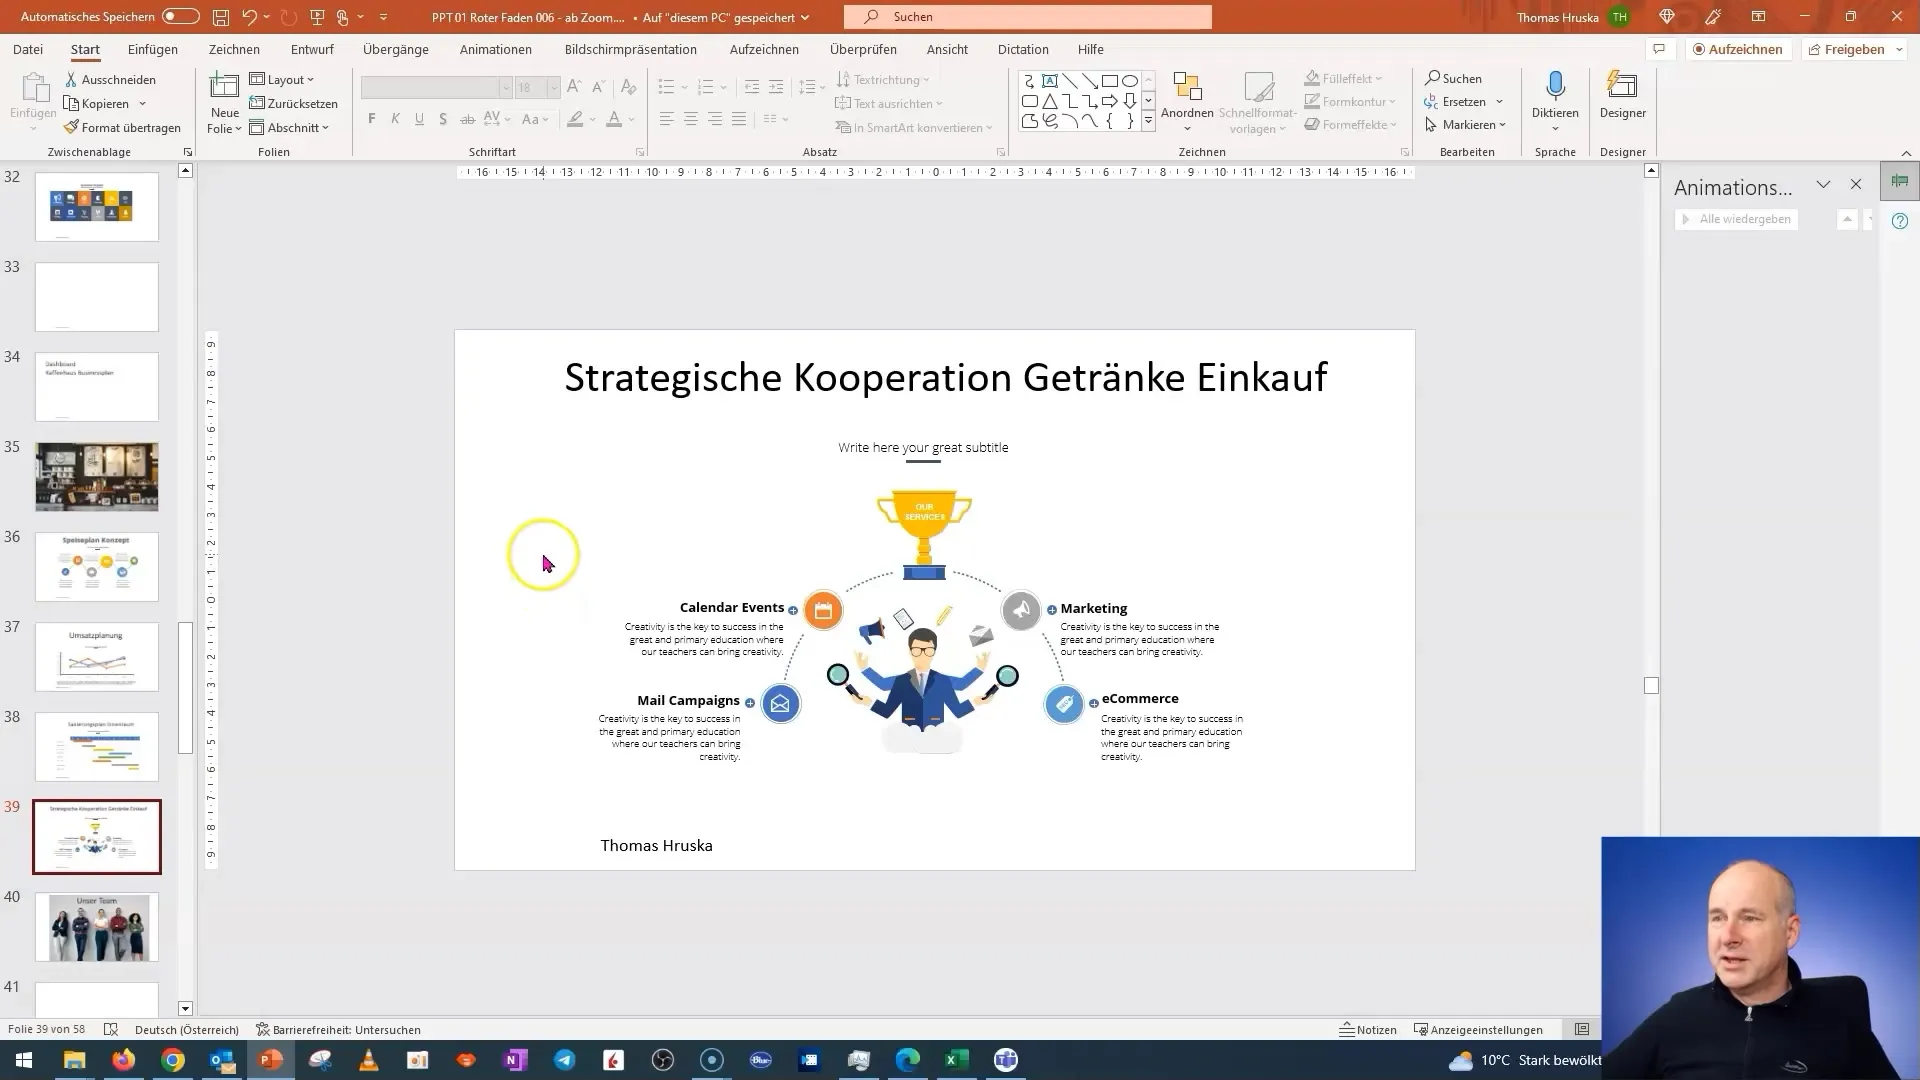Screen dimensions: 1920x1080
Task: Expand the Schnellzugriff toolbar dropdown arrow
Action: (x=384, y=17)
